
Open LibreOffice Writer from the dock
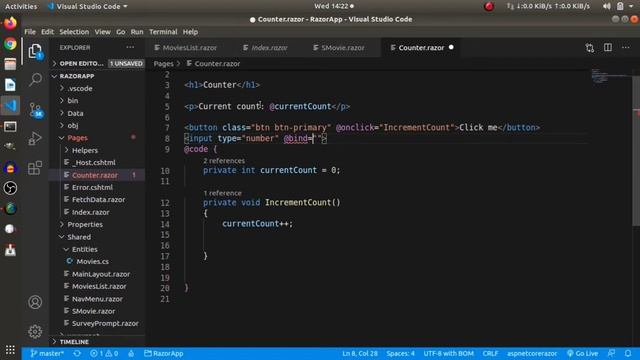click(x=10, y=85)
